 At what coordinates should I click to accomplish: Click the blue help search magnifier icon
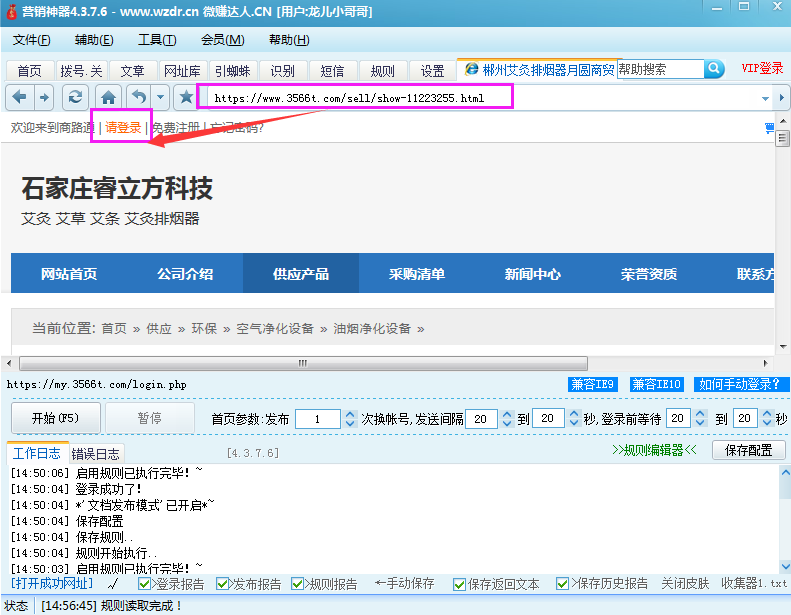coord(714,69)
